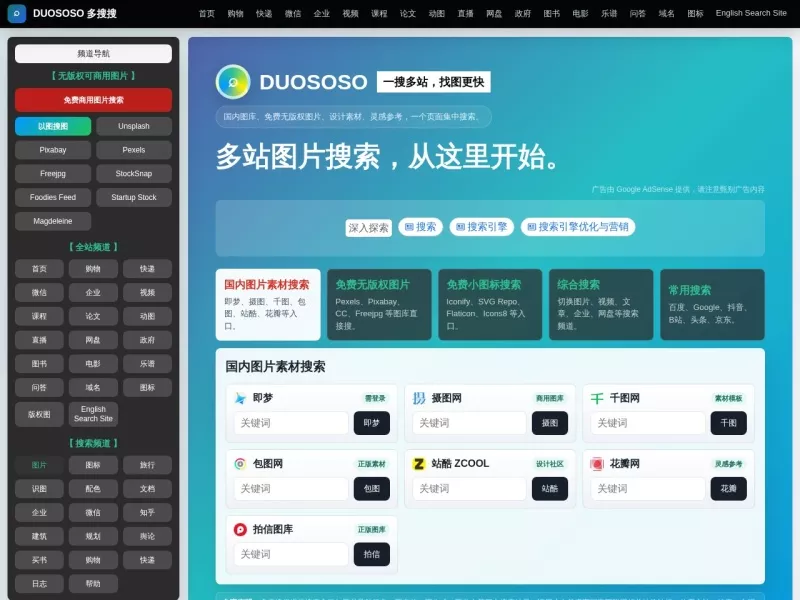Open the 舆论 search channel

147,536
